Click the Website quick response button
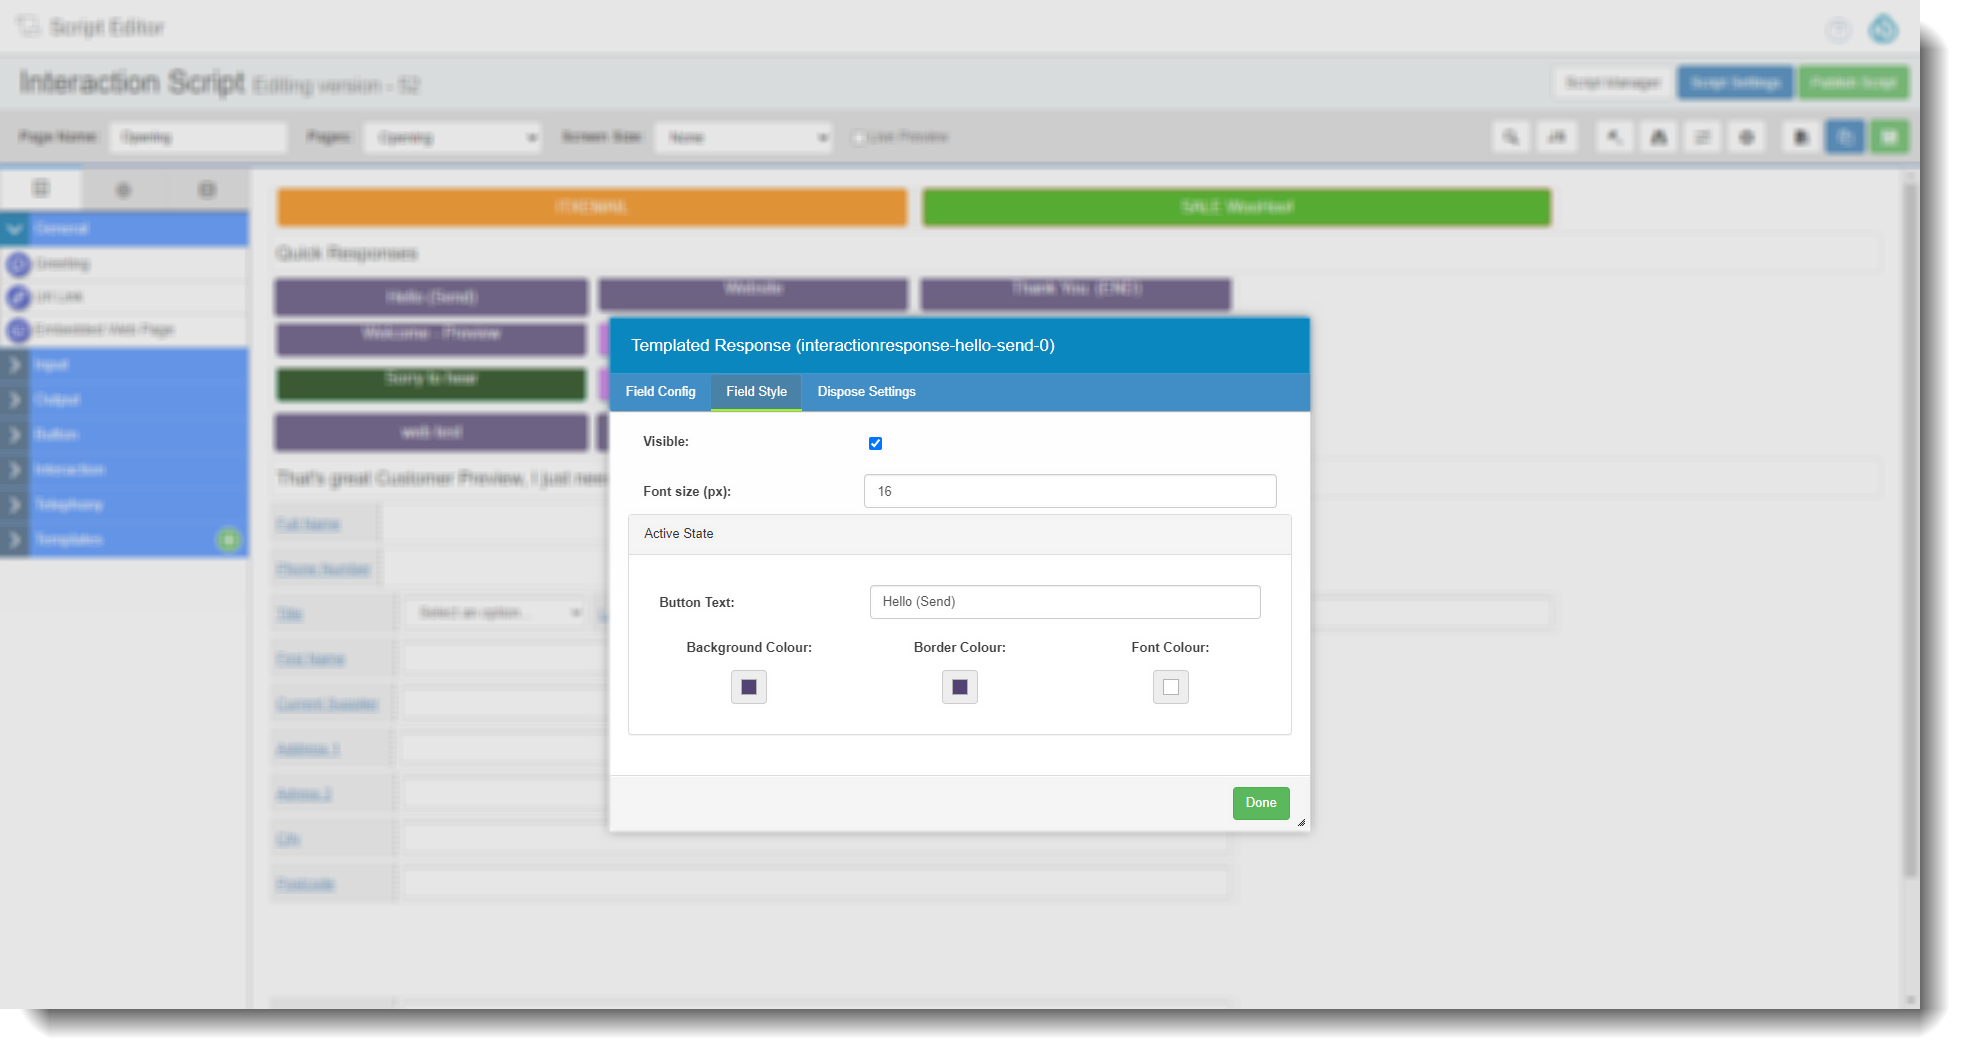Image resolution: width=1970 pixels, height=1059 pixels. pyautogui.click(x=753, y=294)
